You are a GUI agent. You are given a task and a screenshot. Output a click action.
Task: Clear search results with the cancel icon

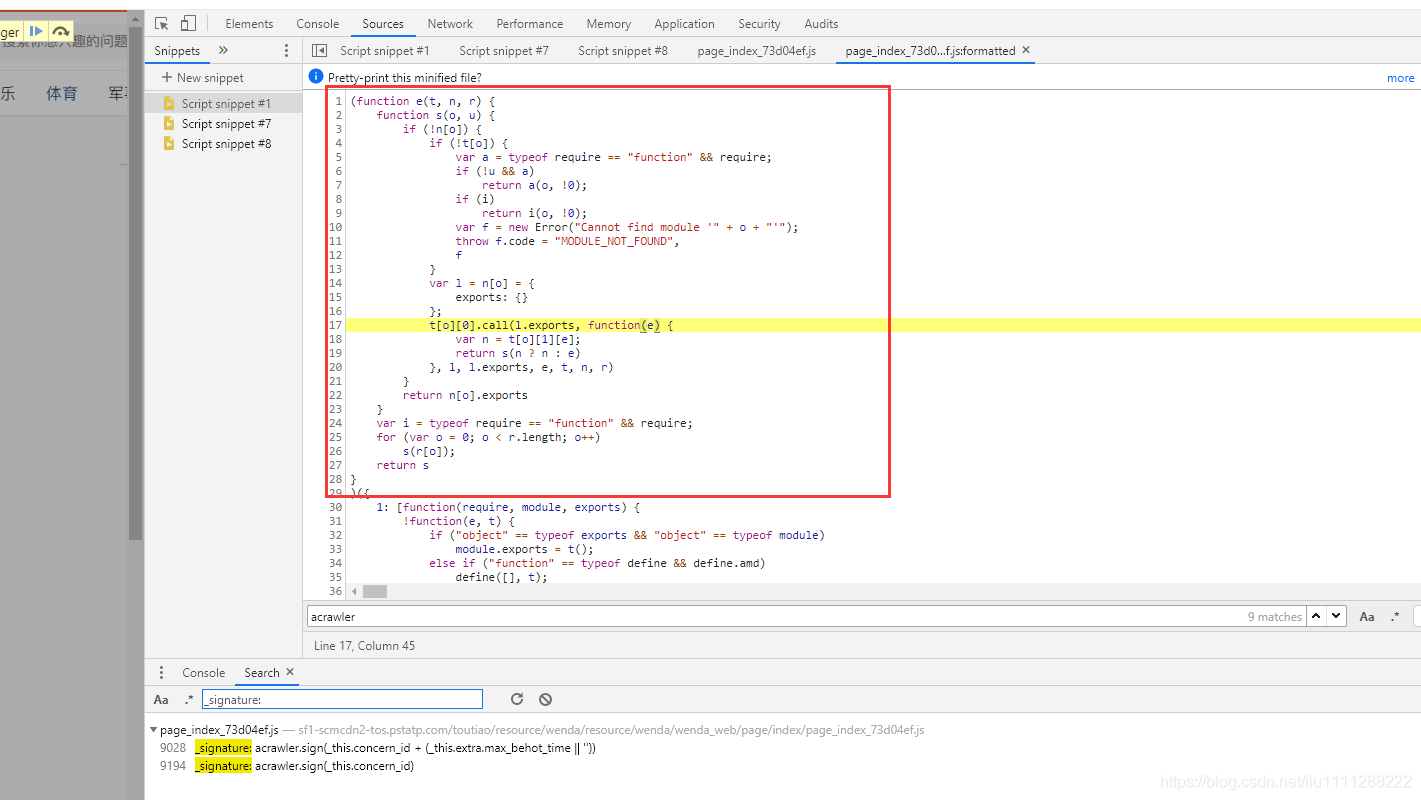pos(545,699)
